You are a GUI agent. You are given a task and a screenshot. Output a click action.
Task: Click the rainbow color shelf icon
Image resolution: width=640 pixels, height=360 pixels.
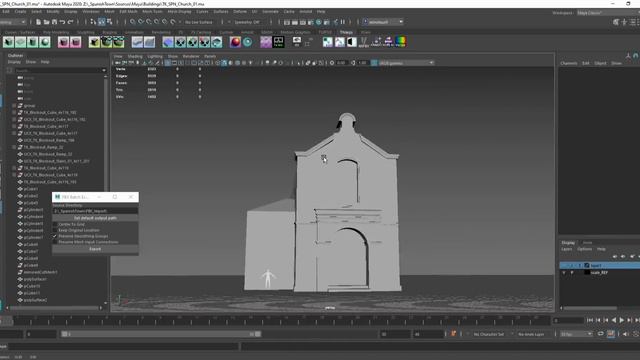point(400,42)
